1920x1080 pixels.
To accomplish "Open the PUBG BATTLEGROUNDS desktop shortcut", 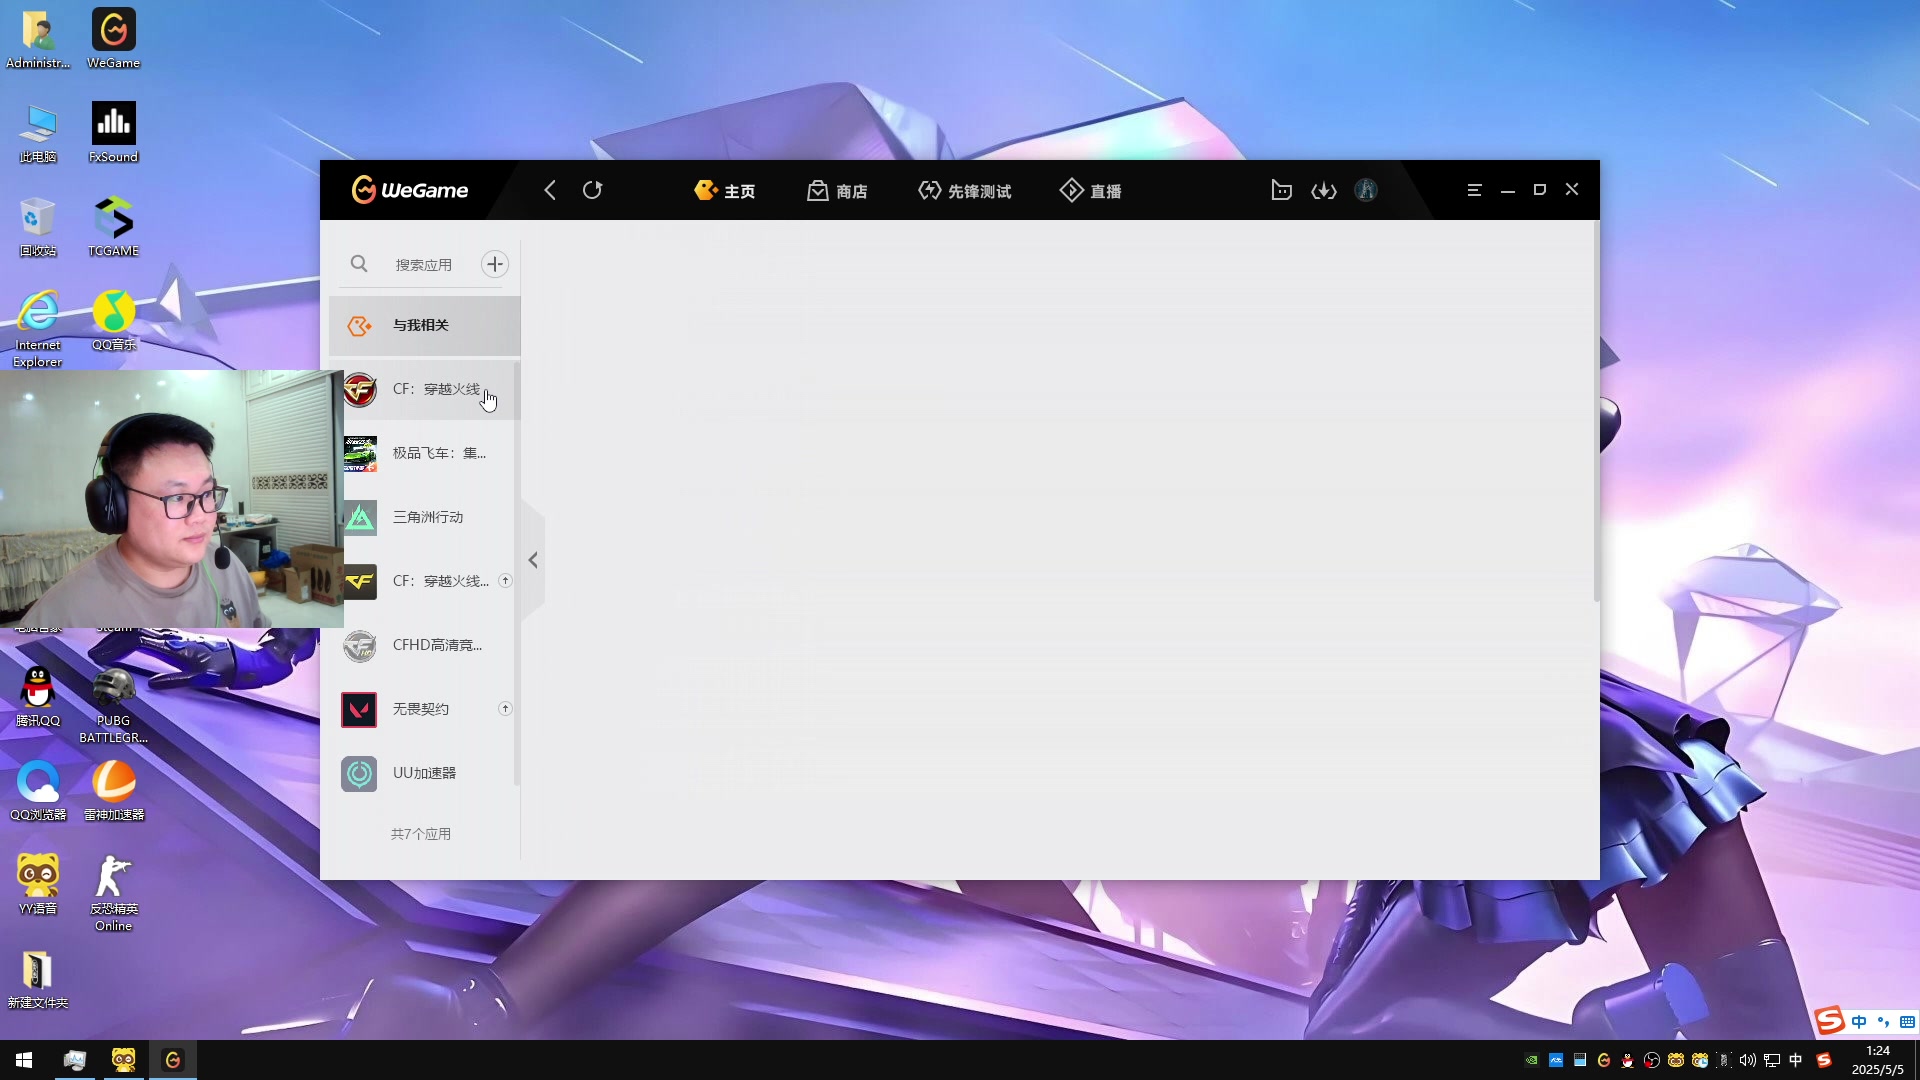I will [114, 705].
